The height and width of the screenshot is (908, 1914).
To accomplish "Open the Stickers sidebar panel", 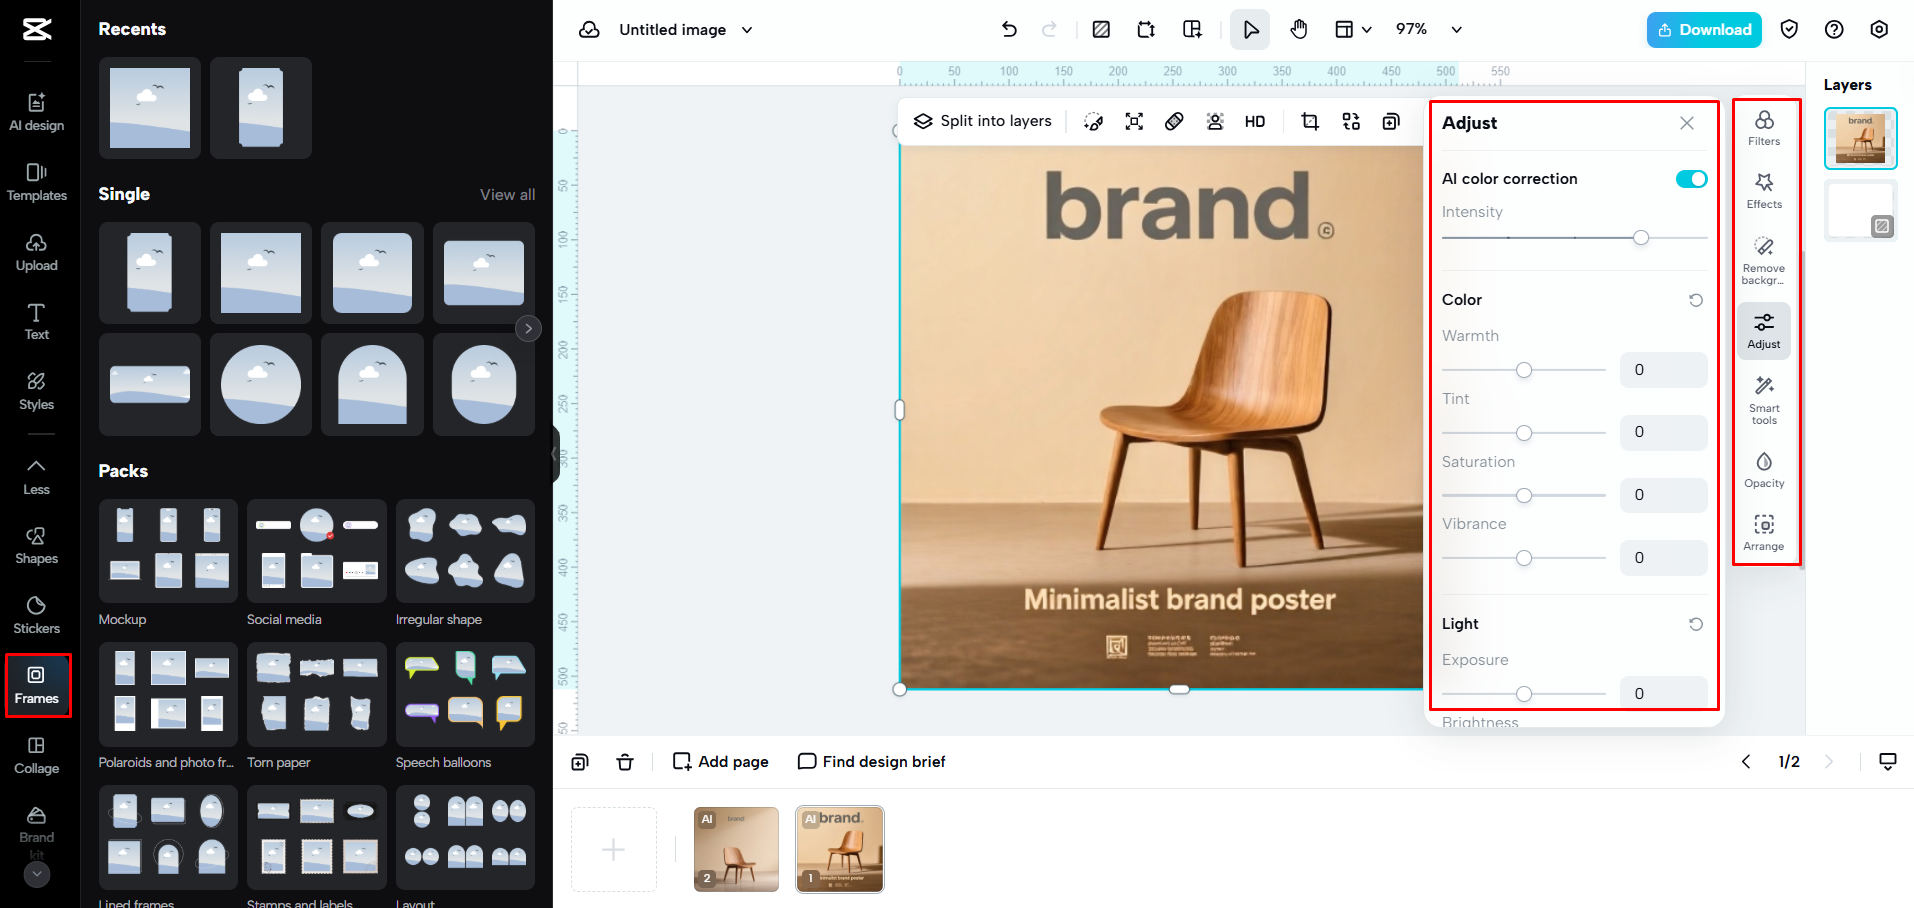I will tap(37, 616).
